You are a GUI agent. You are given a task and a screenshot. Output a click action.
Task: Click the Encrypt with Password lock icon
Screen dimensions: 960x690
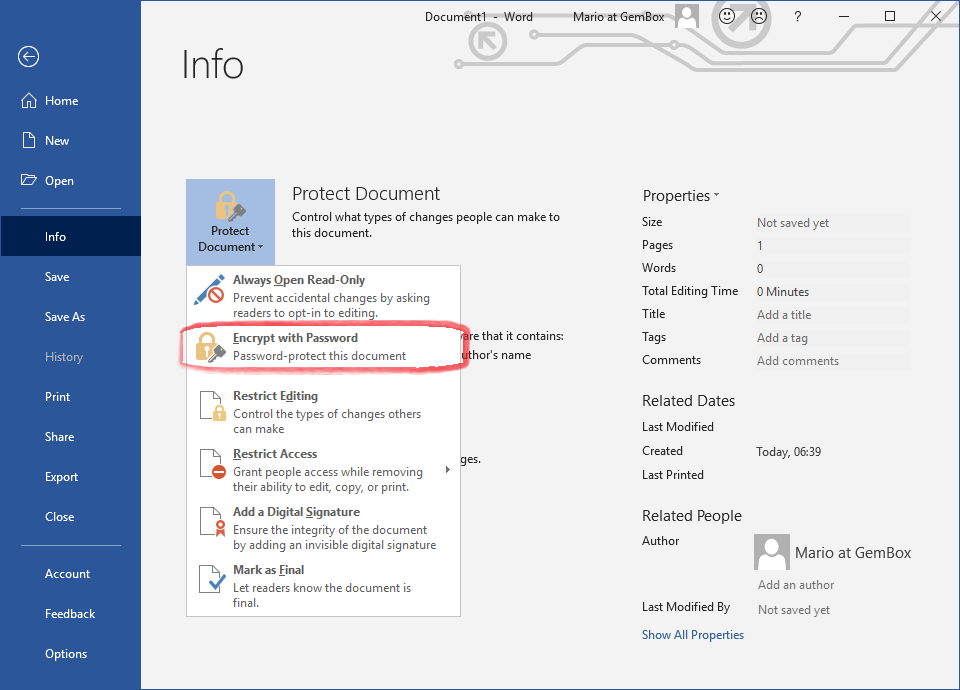[210, 347]
